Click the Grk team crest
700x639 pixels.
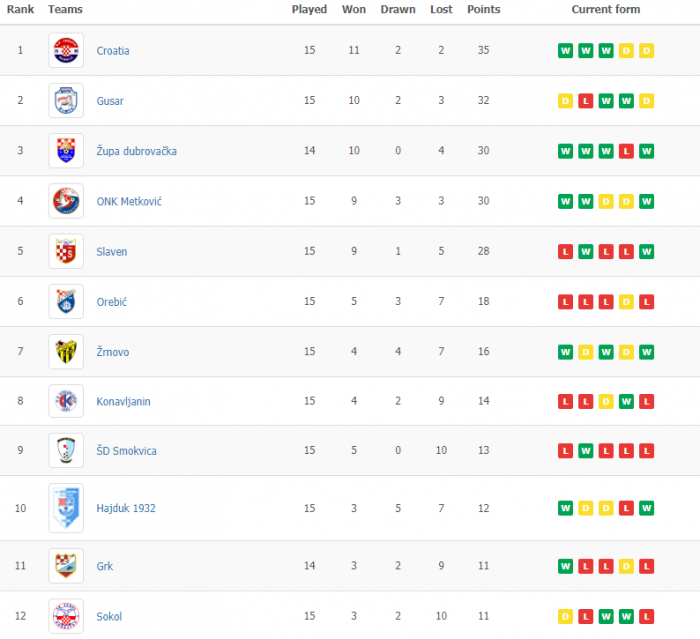click(66, 566)
